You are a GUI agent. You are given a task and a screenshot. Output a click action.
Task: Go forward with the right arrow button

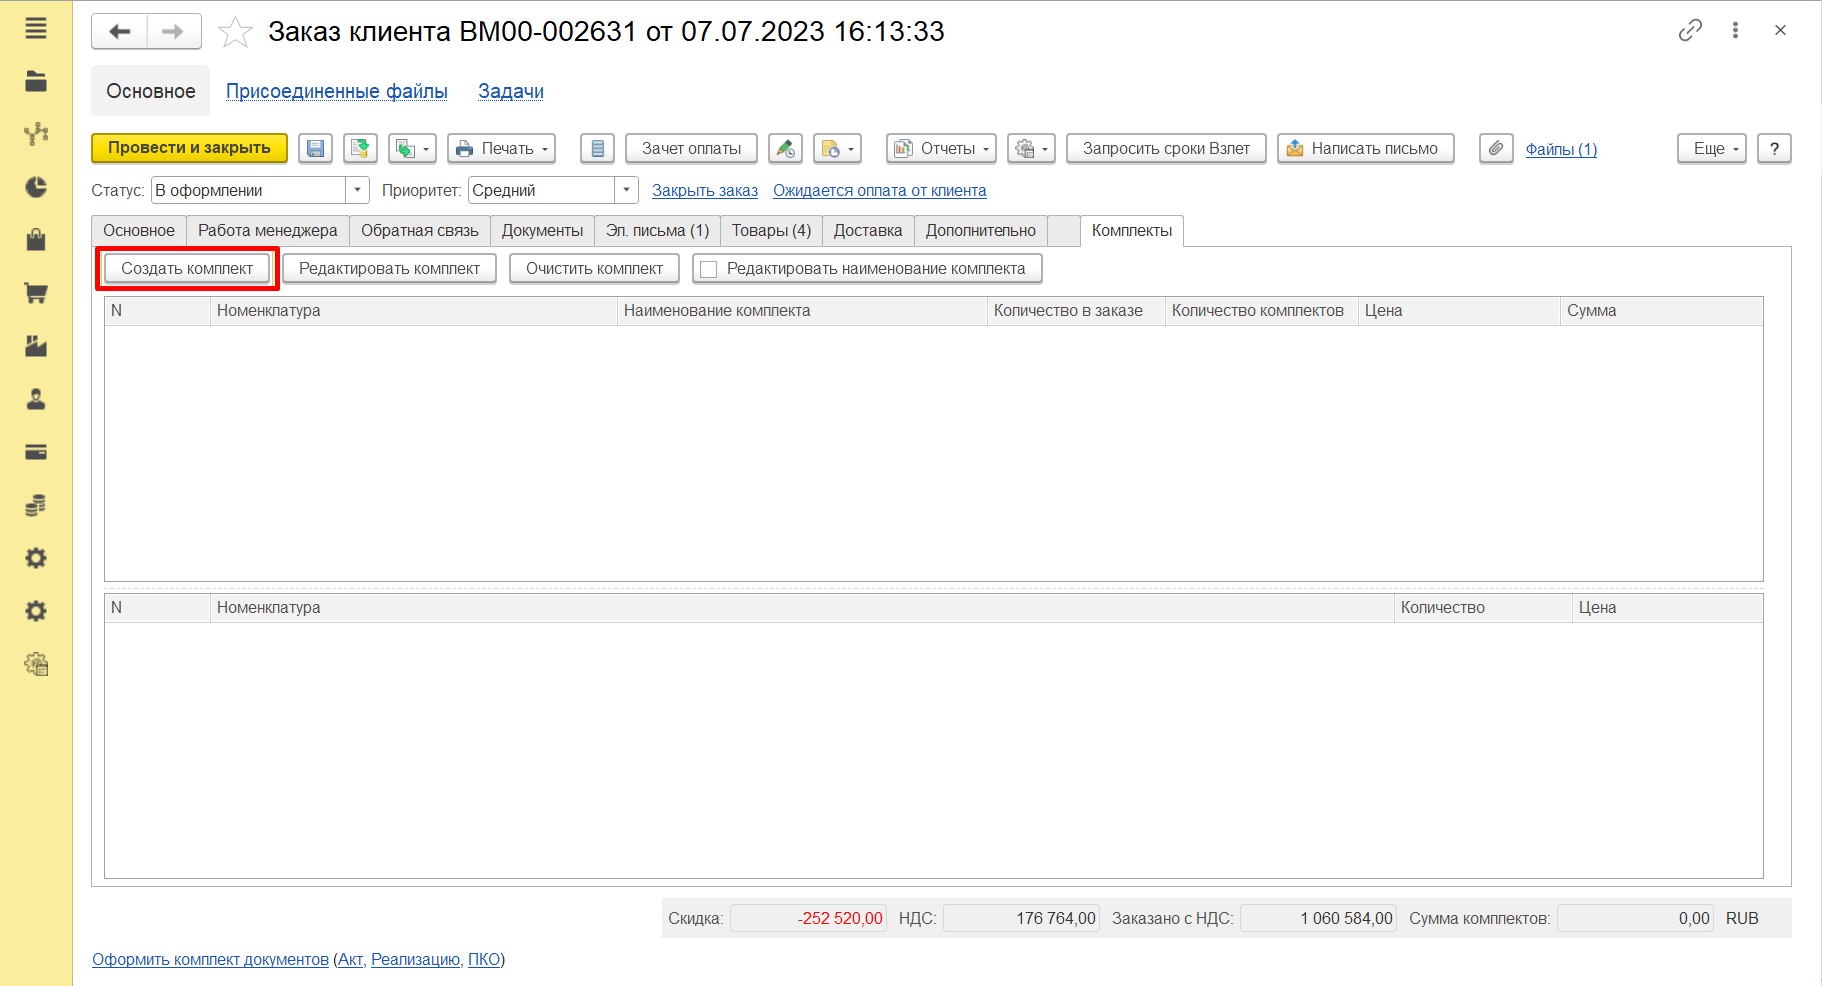click(x=174, y=32)
